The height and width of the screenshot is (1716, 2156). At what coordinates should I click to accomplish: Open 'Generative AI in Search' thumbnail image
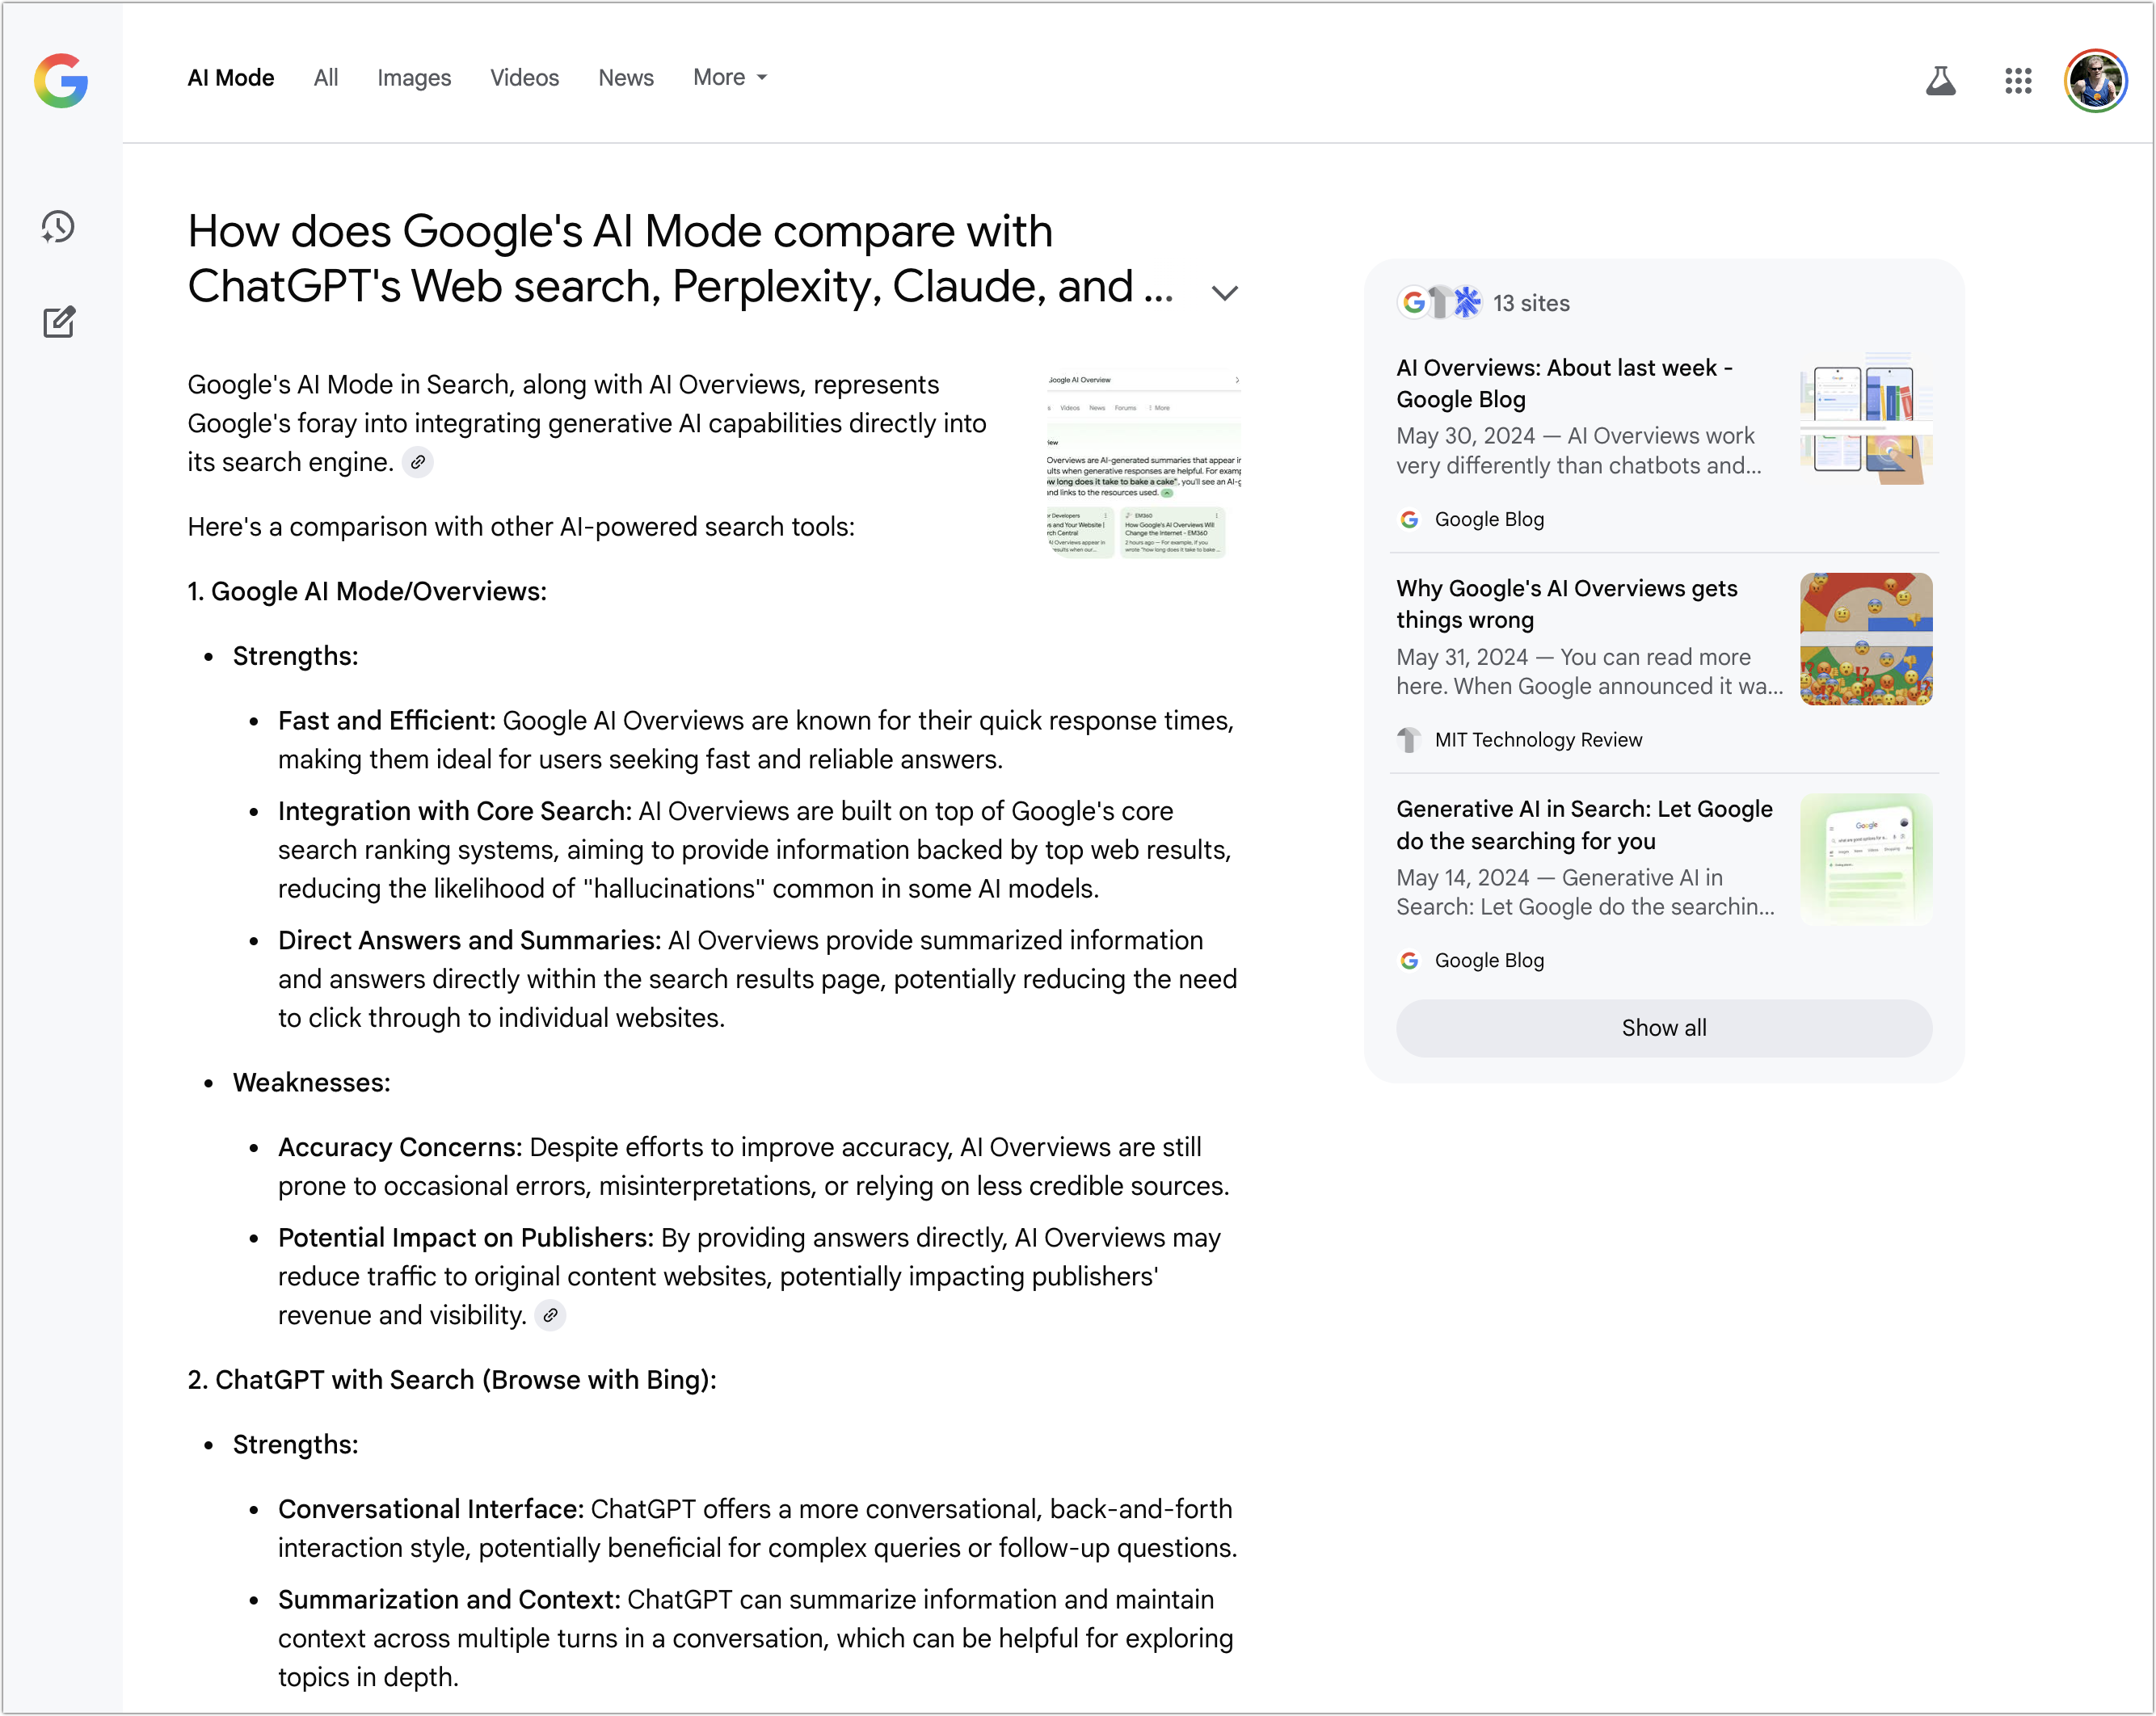1865,859
